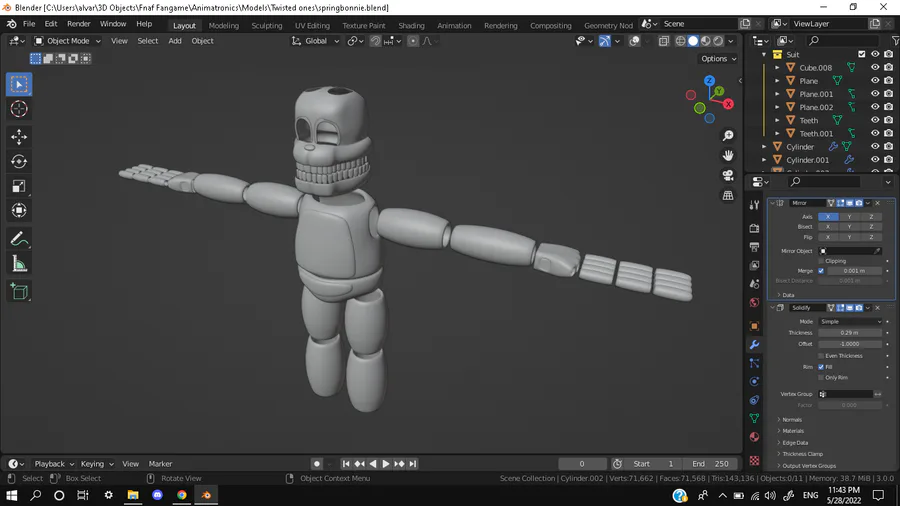The height and width of the screenshot is (506, 900).
Task: Hide Cube.008 with its eye icon
Action: (875, 68)
